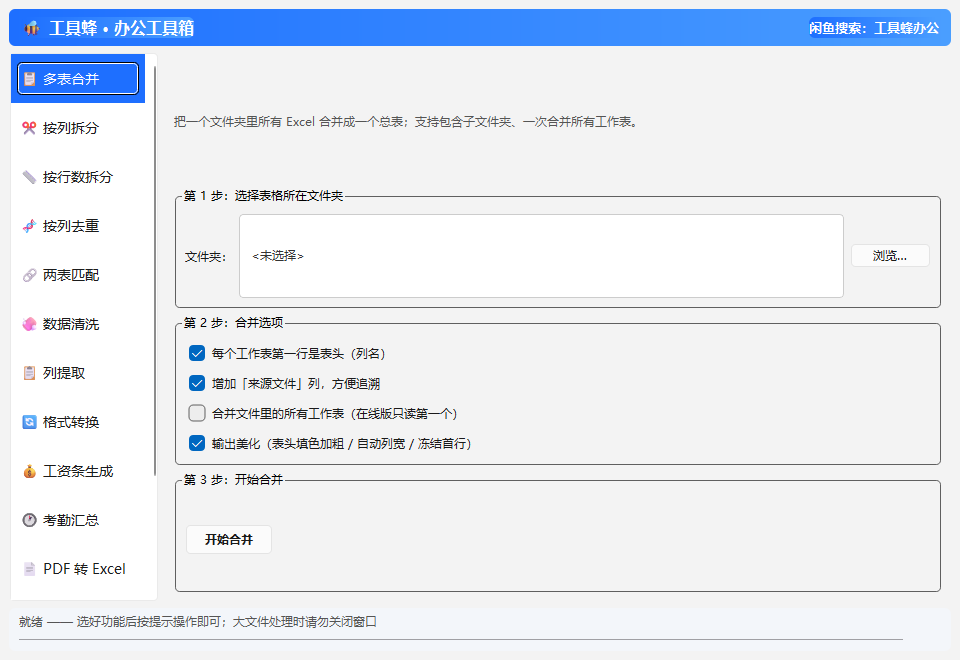Image resolution: width=960 pixels, height=660 pixels.
Task: Click the money bag icon for 工资条生成
Action: click(x=29, y=471)
